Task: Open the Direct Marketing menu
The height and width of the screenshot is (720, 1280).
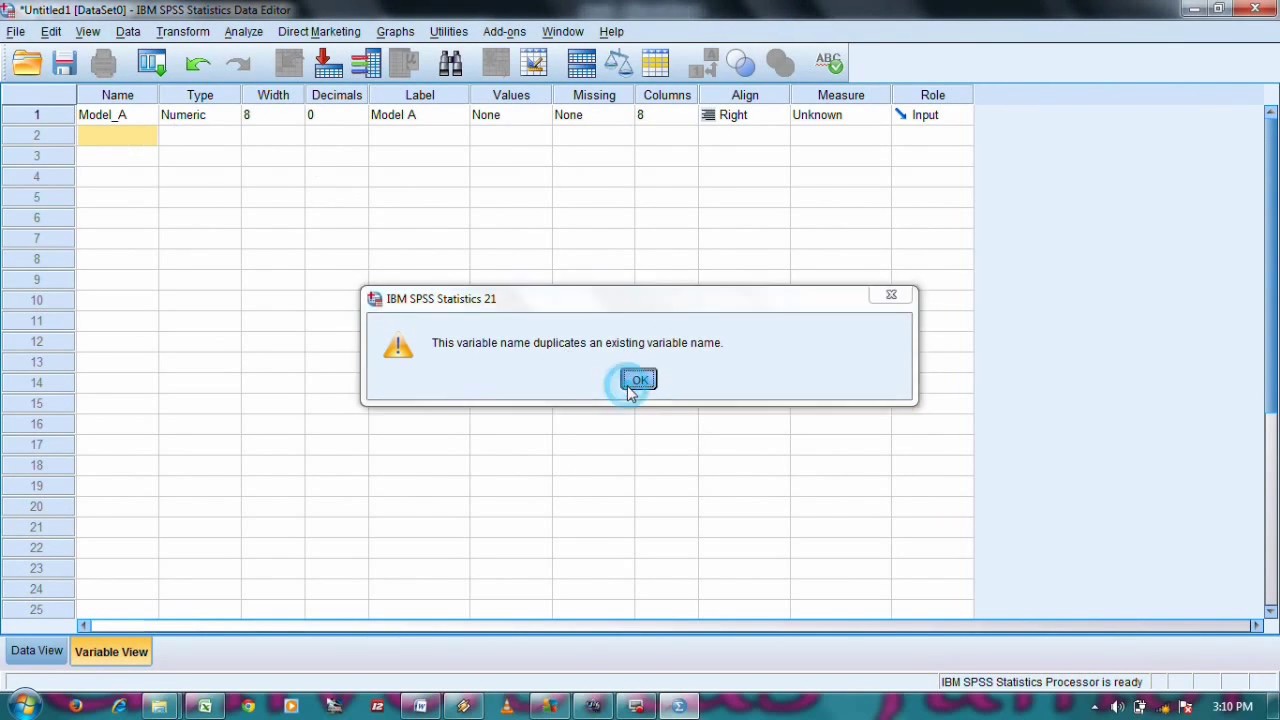Action: coord(319,32)
